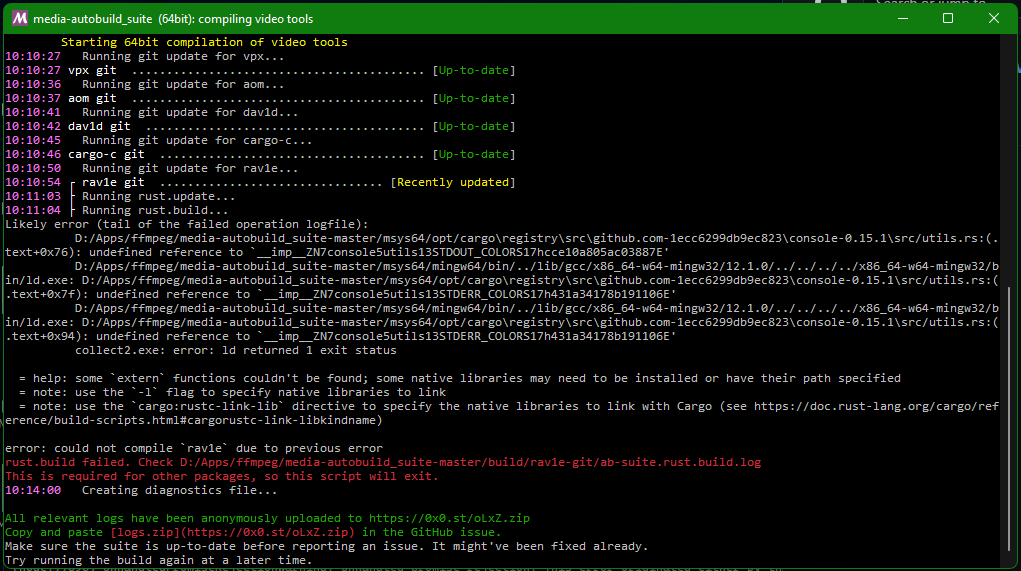Click the timestamp 10:14:00
This screenshot has width=1021, height=571.
point(33,490)
